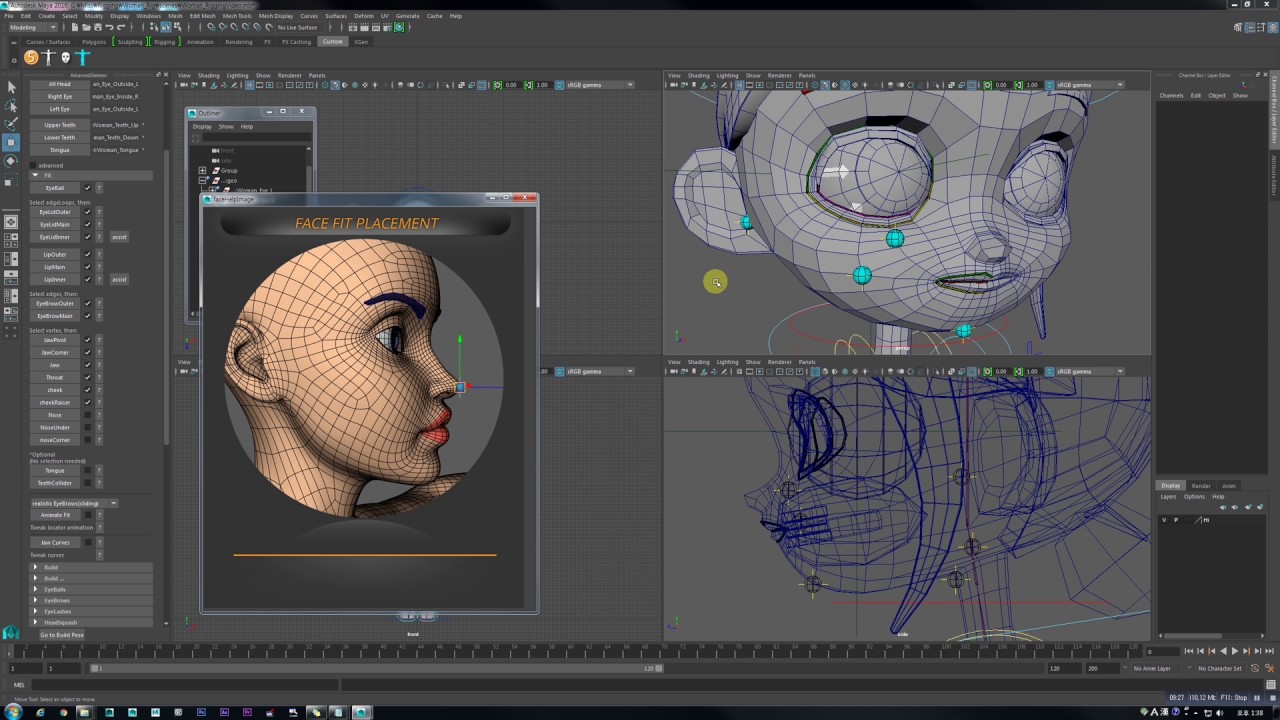Enable the Tongue optional checkbox
Screen dimensions: 1280x720
point(87,470)
